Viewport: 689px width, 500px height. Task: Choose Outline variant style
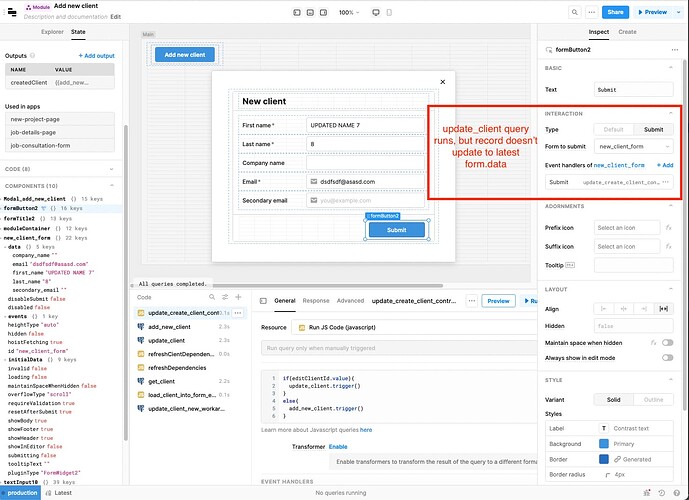(653, 400)
